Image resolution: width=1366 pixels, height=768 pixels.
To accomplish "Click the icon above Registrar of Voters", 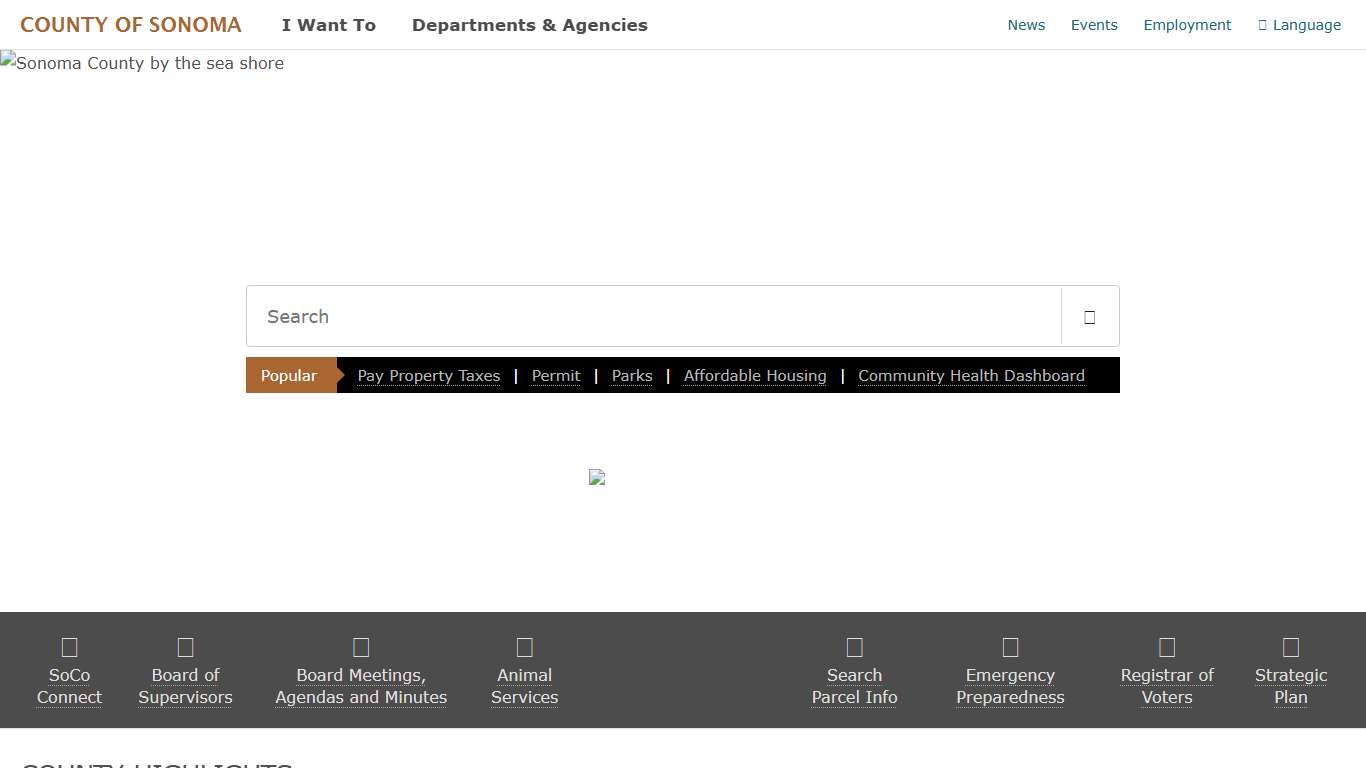I will 1166,647.
